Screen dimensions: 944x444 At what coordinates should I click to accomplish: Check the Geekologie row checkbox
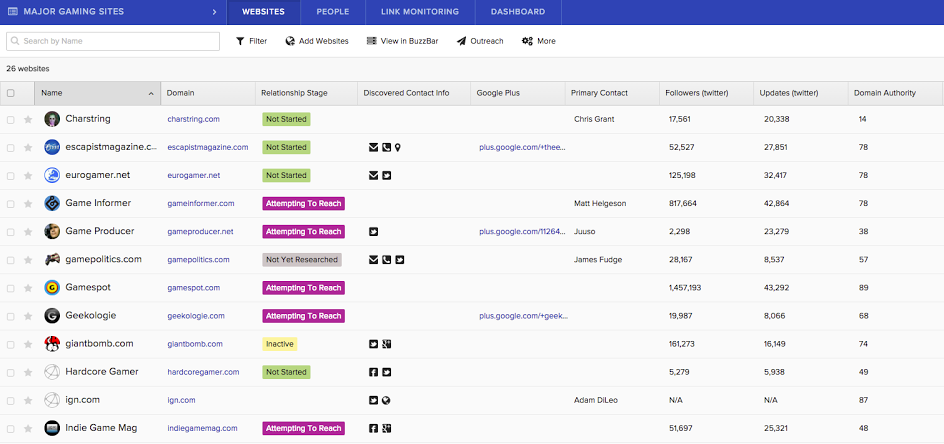click(x=10, y=316)
